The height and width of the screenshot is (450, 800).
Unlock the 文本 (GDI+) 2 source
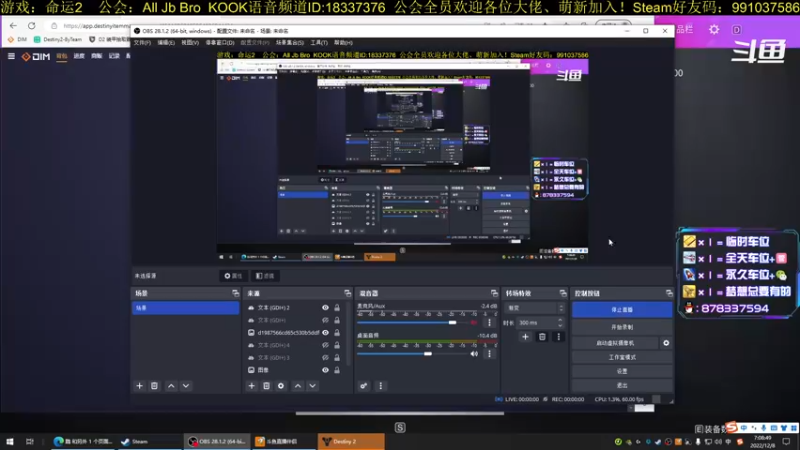coord(337,308)
